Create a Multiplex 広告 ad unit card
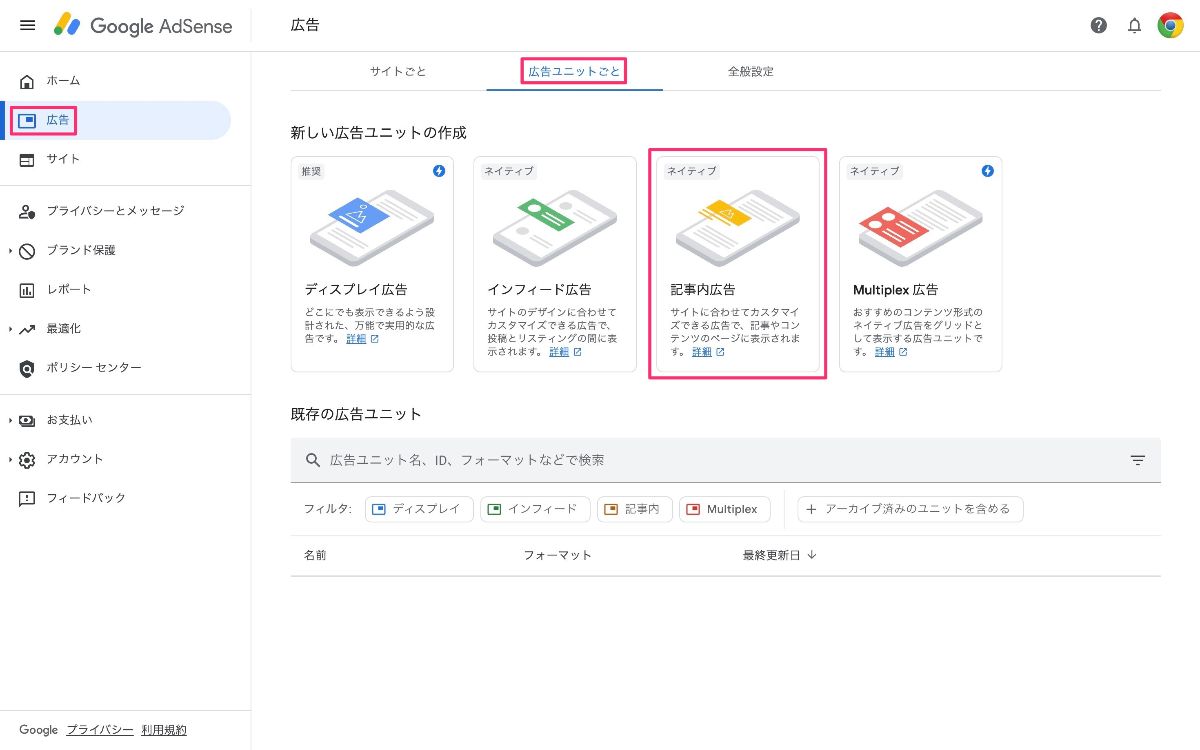 coord(920,264)
